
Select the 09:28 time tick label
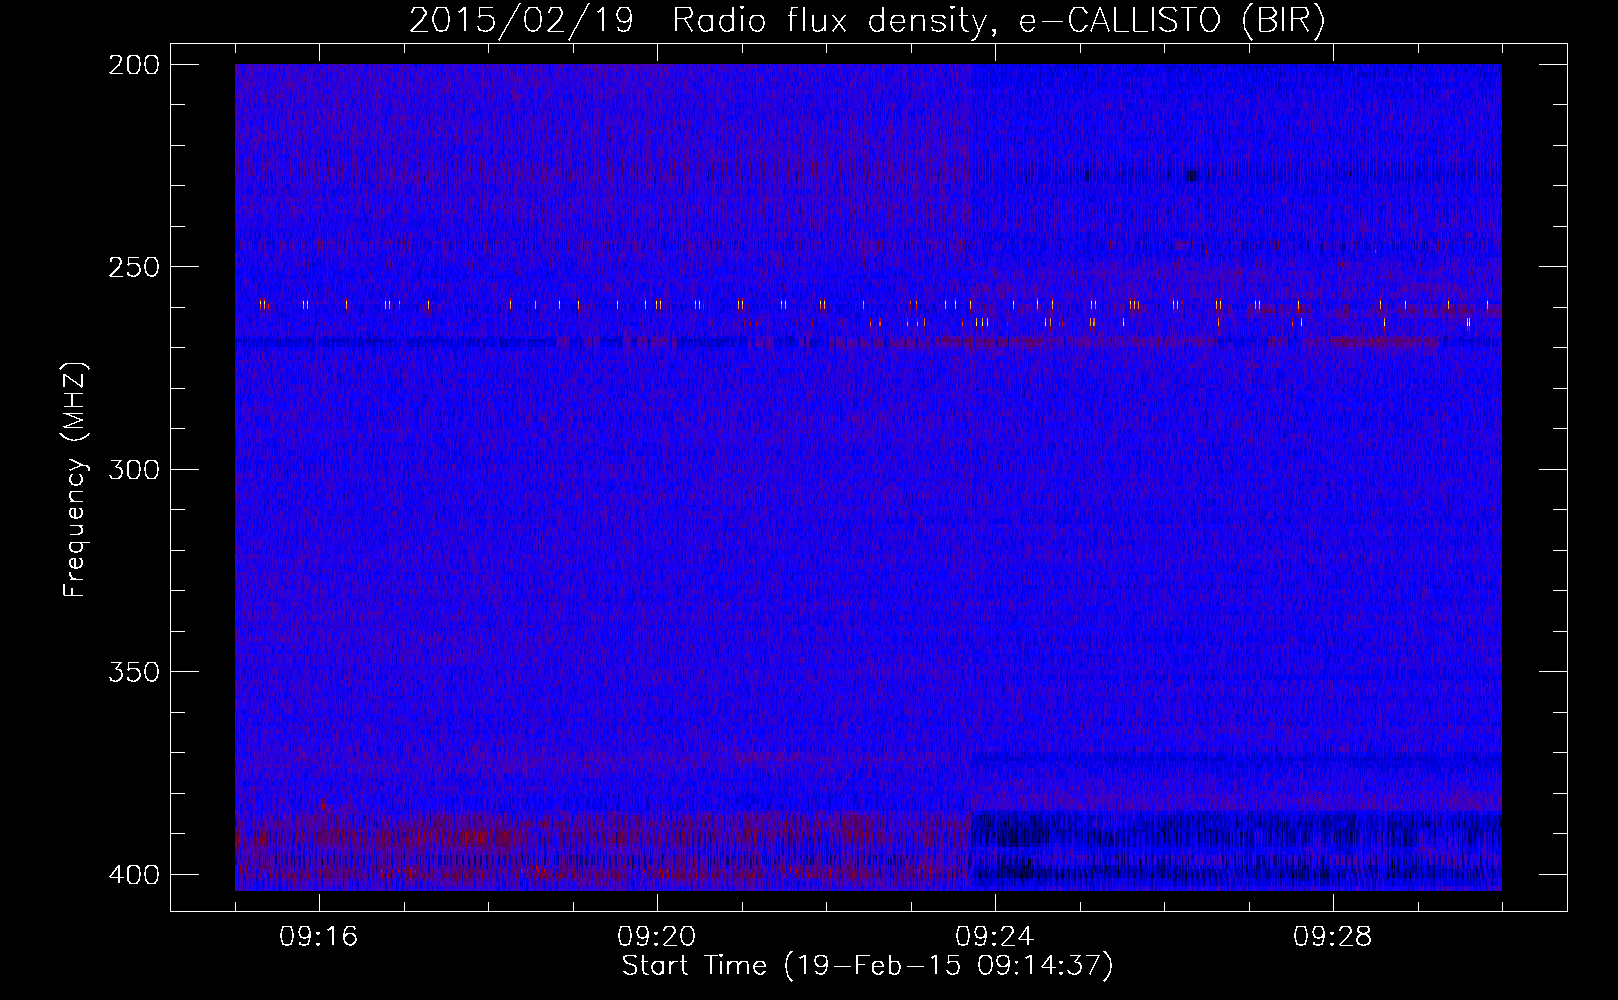pyautogui.click(x=1333, y=937)
